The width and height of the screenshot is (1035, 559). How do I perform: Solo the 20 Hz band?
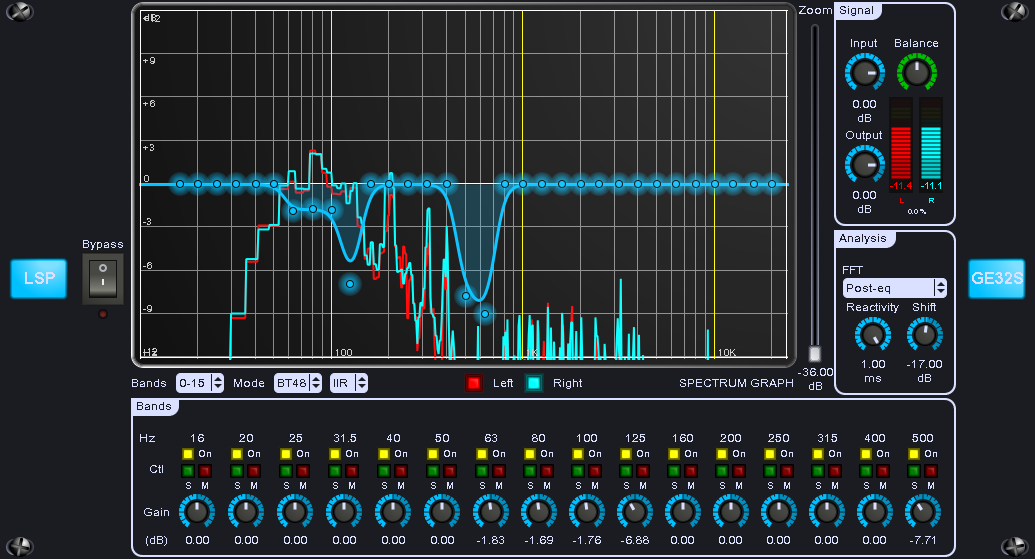pyautogui.click(x=238, y=471)
